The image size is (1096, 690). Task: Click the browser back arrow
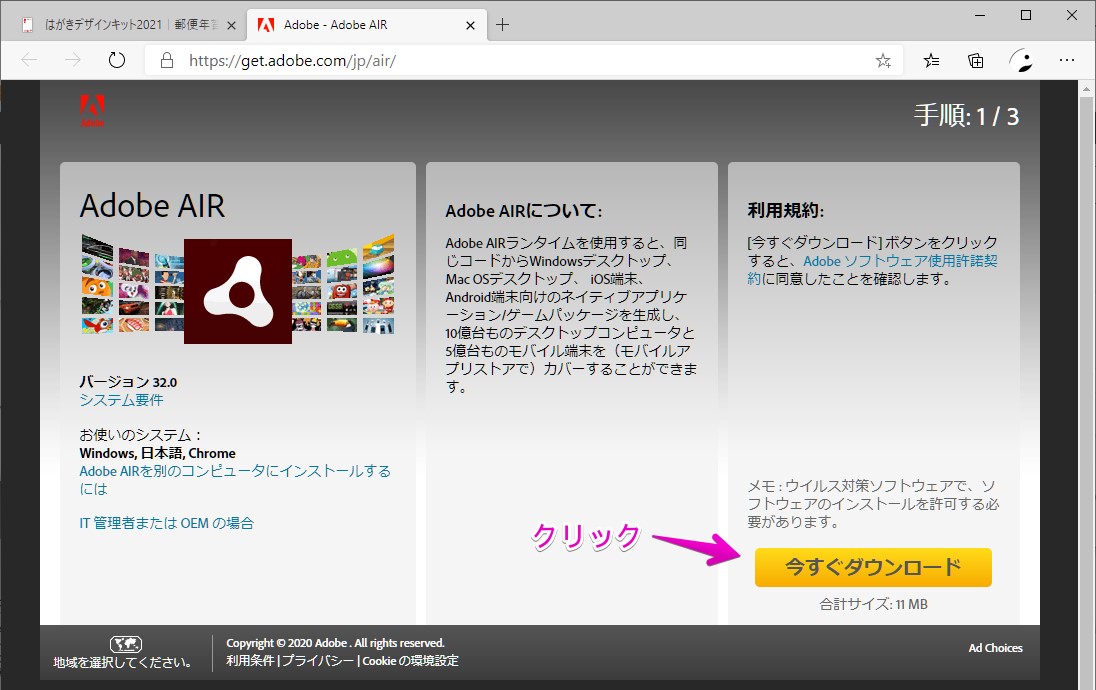29,60
